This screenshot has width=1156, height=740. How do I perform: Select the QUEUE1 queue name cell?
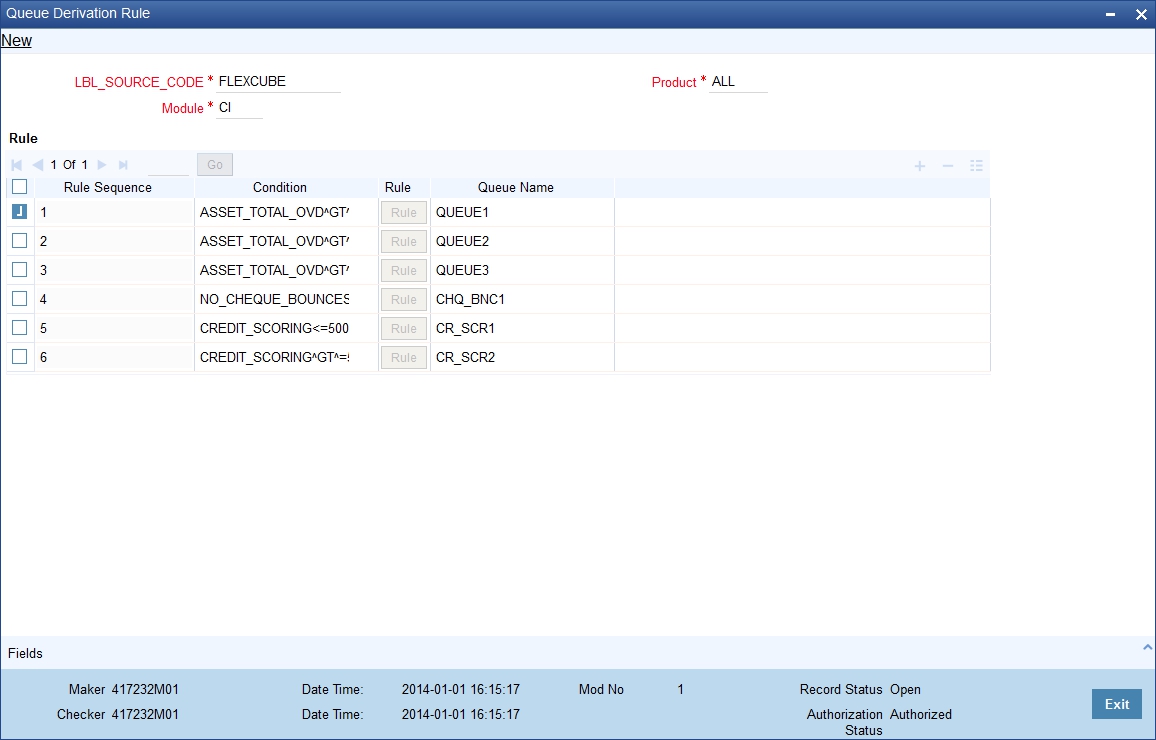tap(522, 212)
